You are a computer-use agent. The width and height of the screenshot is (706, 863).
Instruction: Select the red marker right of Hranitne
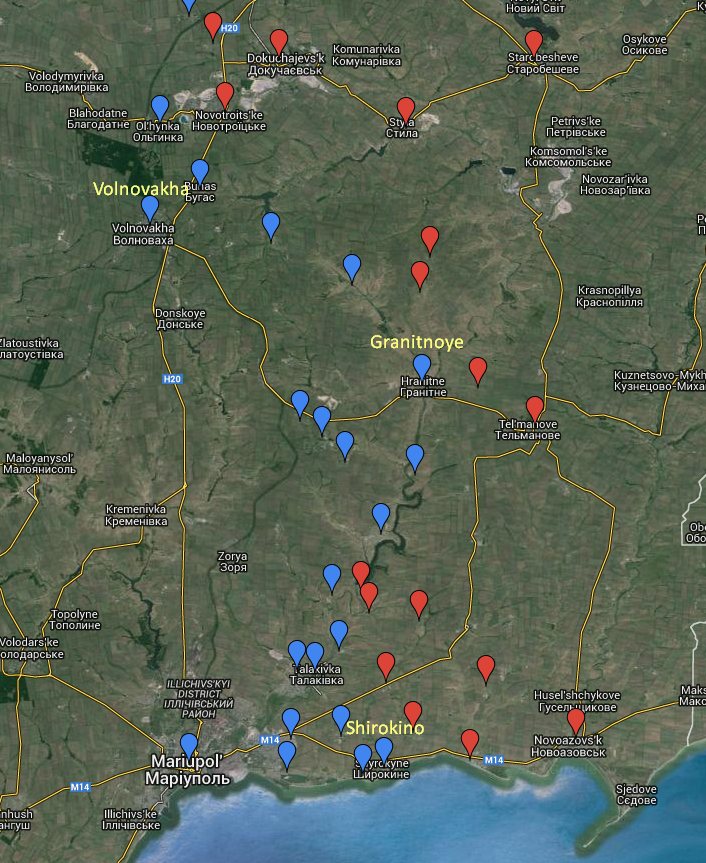click(x=478, y=369)
